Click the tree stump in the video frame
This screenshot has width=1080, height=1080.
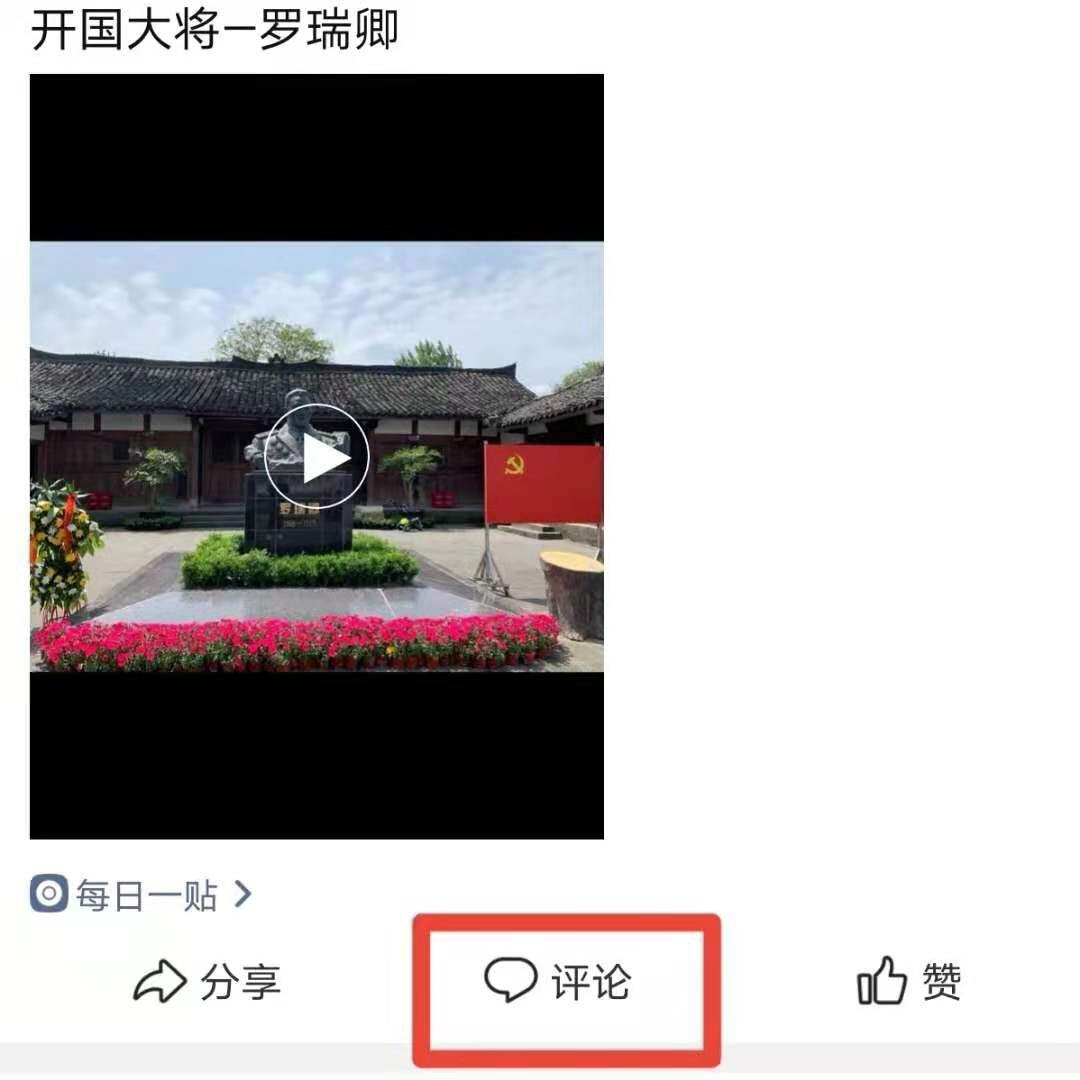(x=572, y=595)
